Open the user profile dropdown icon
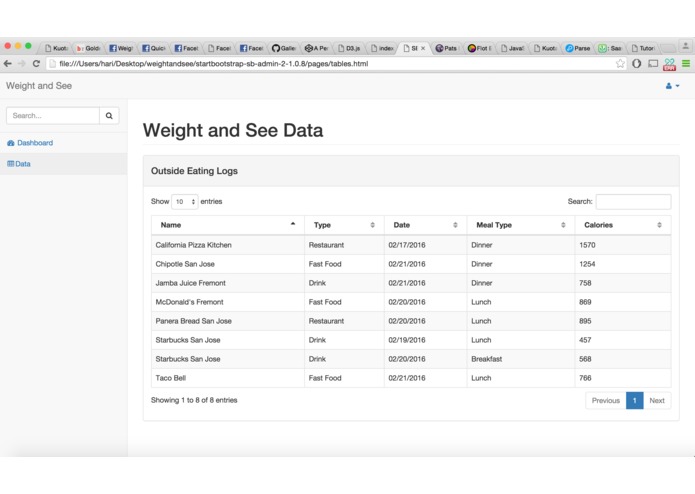This screenshot has height=494, width=695. (x=672, y=86)
